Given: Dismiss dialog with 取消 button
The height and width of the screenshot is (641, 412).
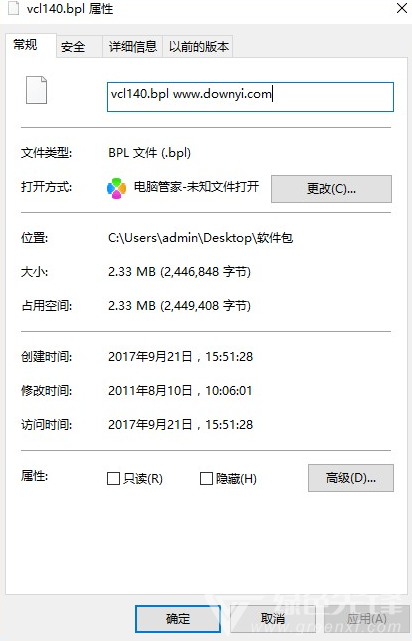Looking at the screenshot, I should coord(273,619).
